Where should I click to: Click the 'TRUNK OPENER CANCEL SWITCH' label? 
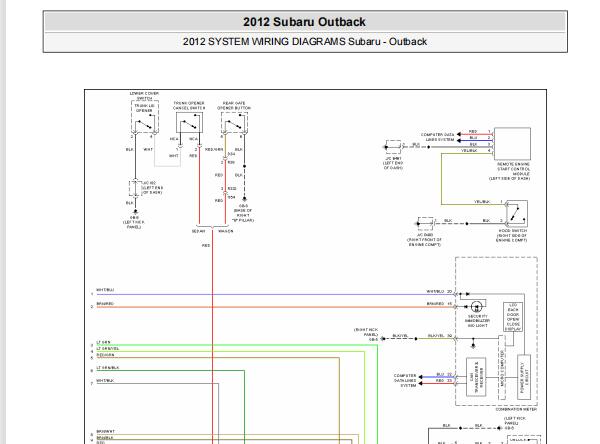point(189,106)
